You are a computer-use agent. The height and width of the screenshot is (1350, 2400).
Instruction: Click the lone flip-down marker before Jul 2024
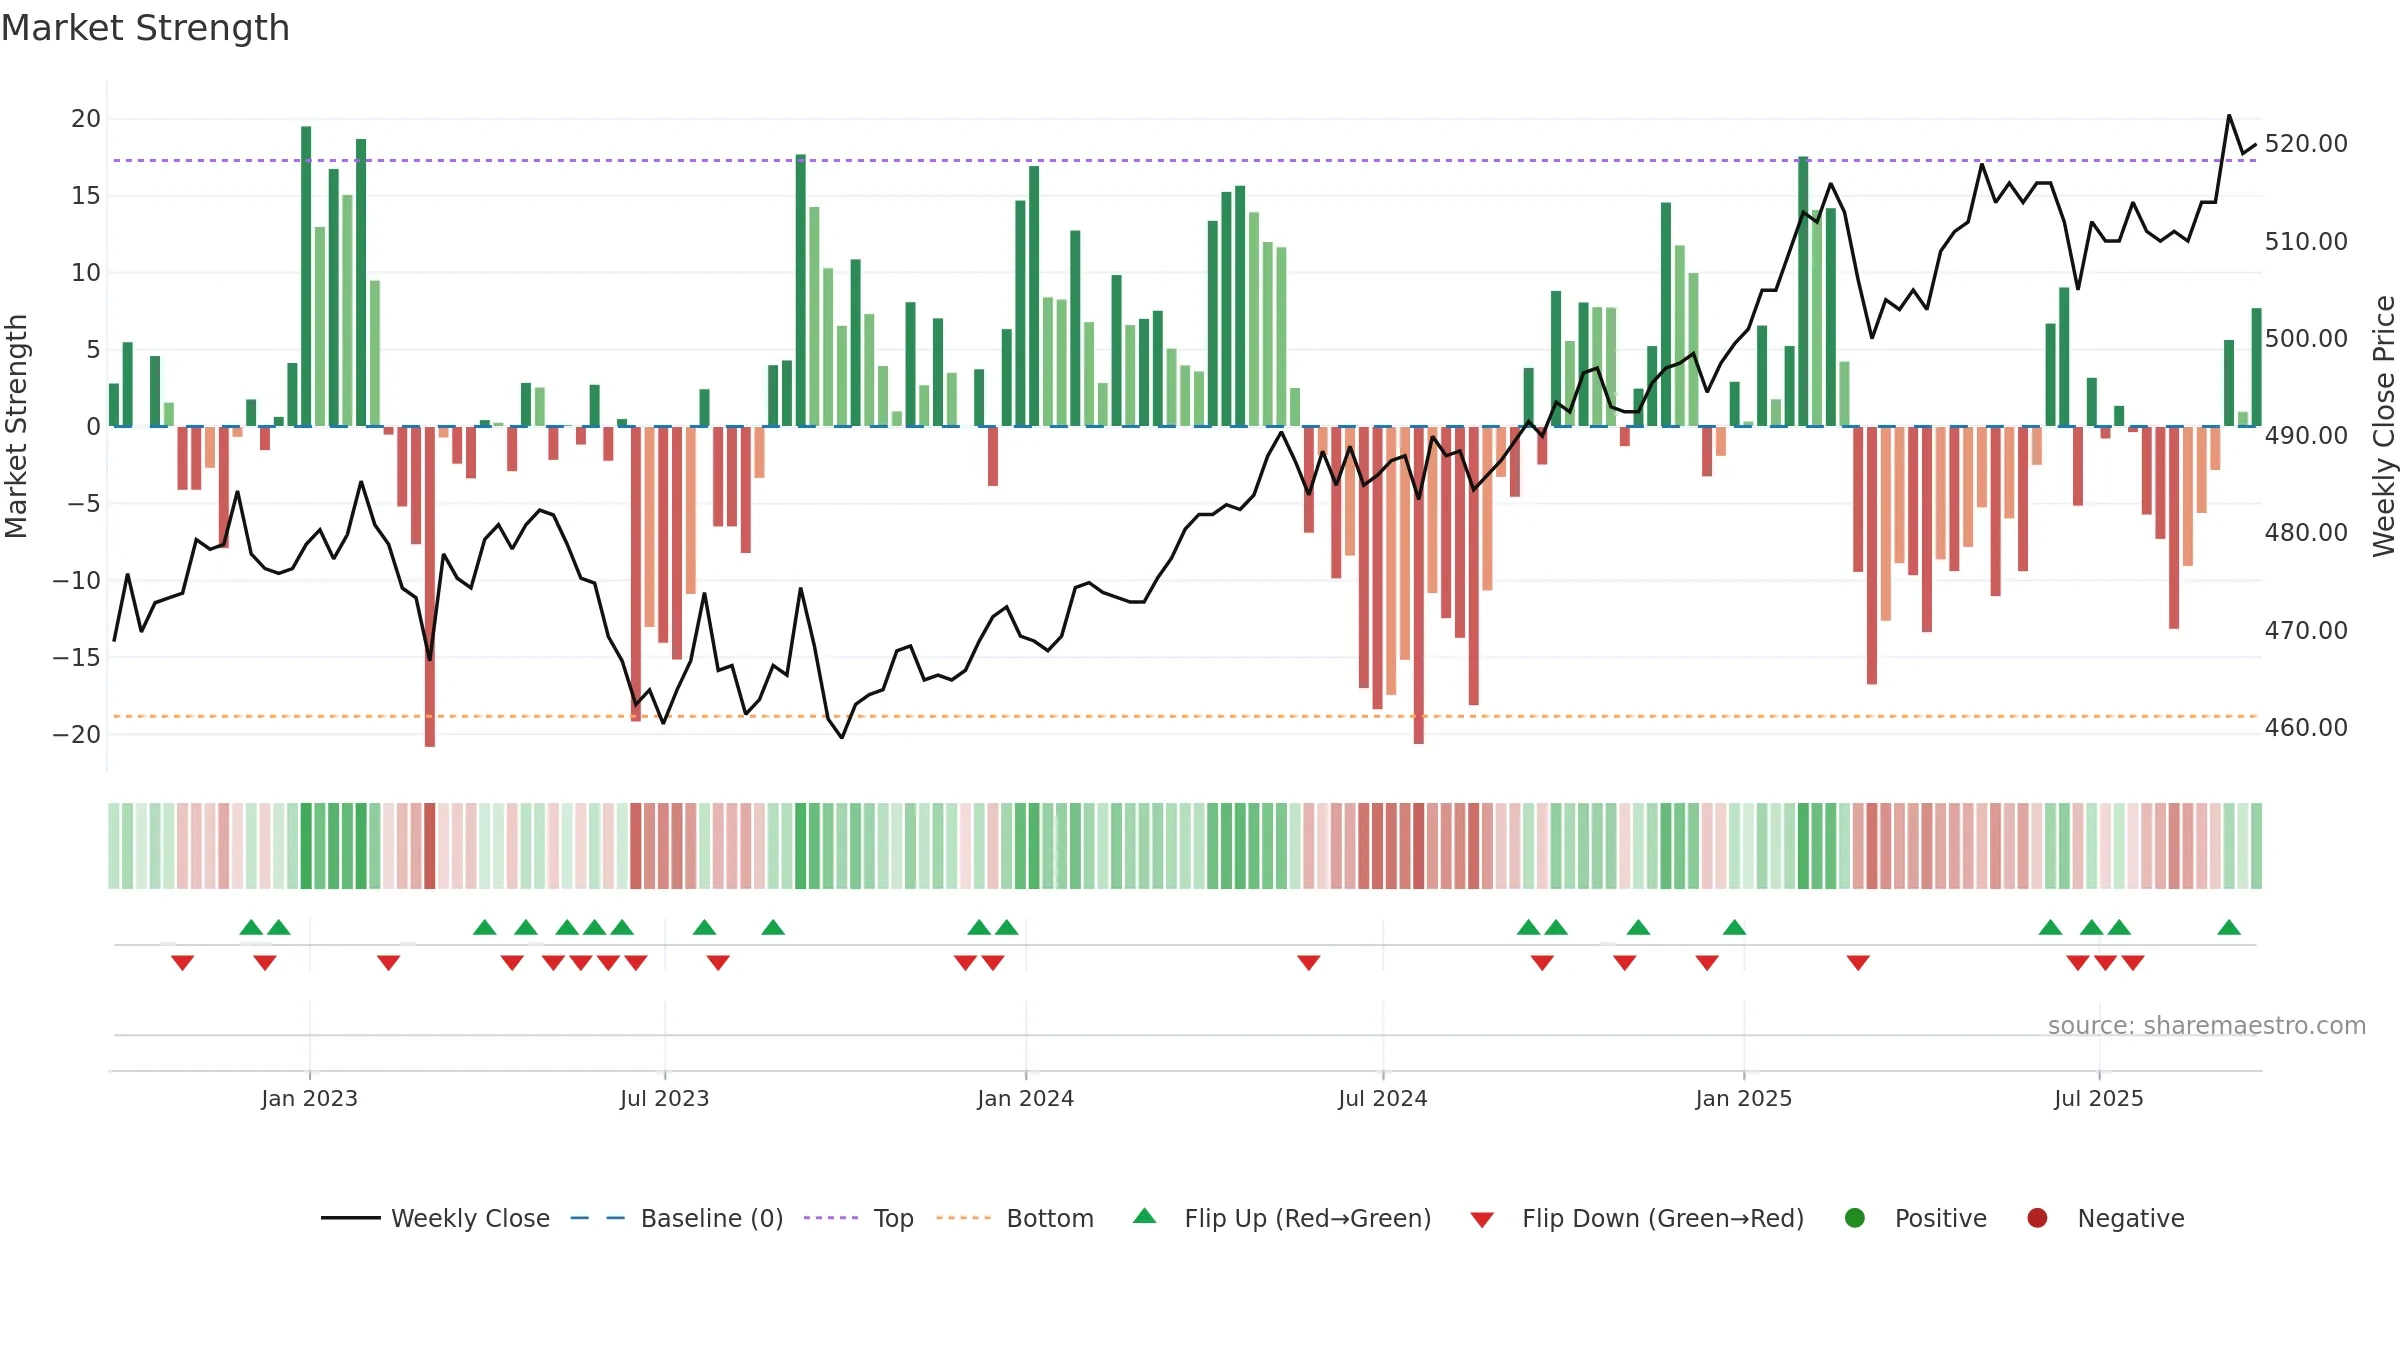click(1309, 963)
